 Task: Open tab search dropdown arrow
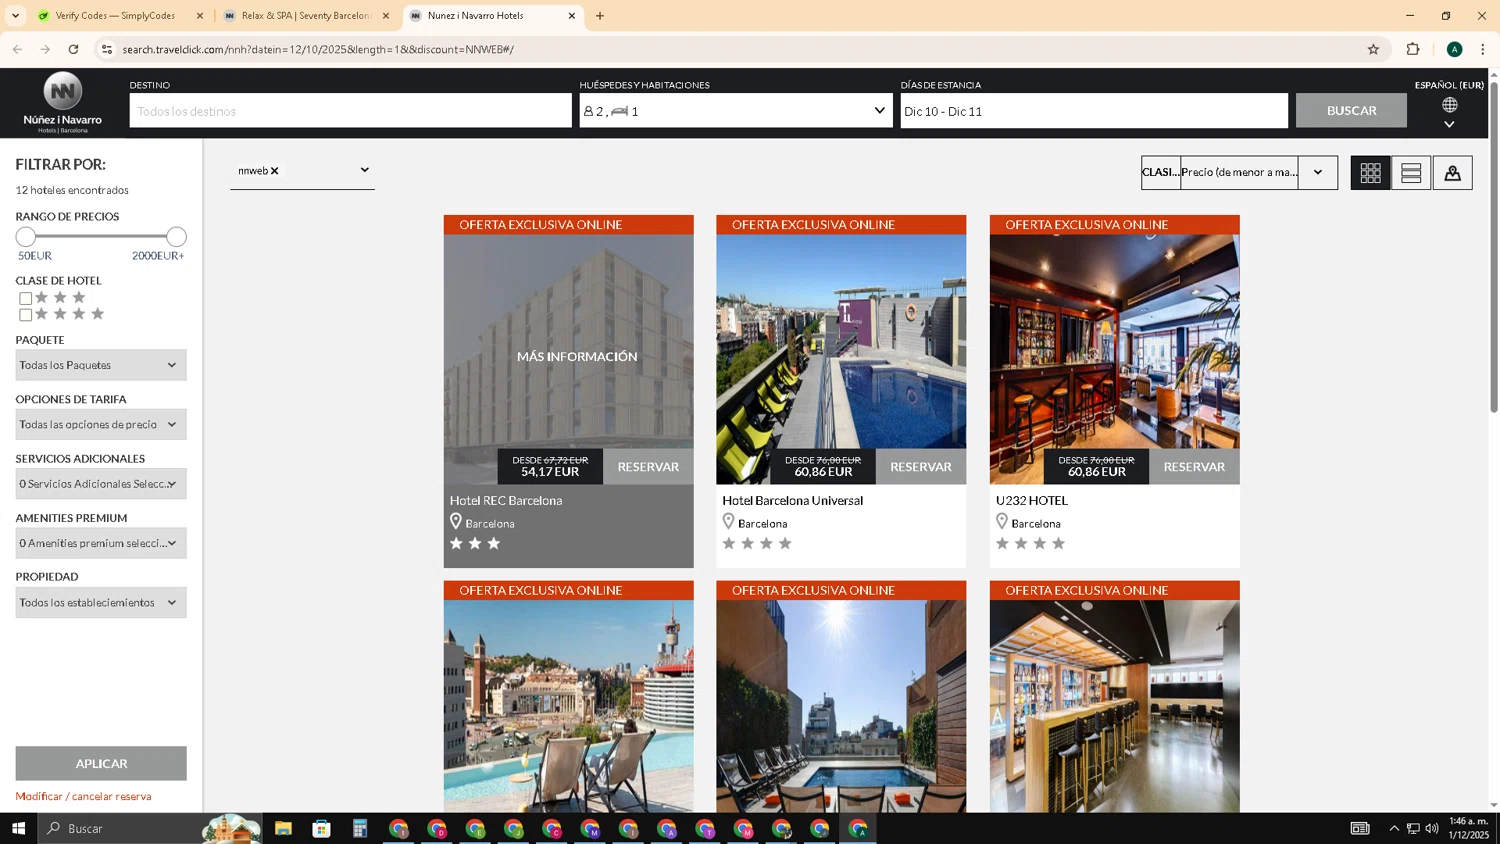point(15,16)
